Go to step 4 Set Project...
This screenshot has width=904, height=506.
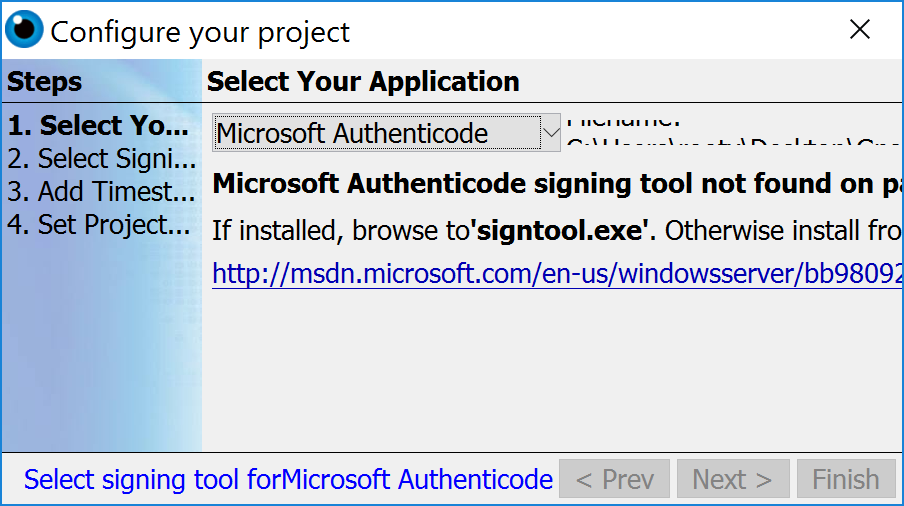pyautogui.click(x=99, y=225)
